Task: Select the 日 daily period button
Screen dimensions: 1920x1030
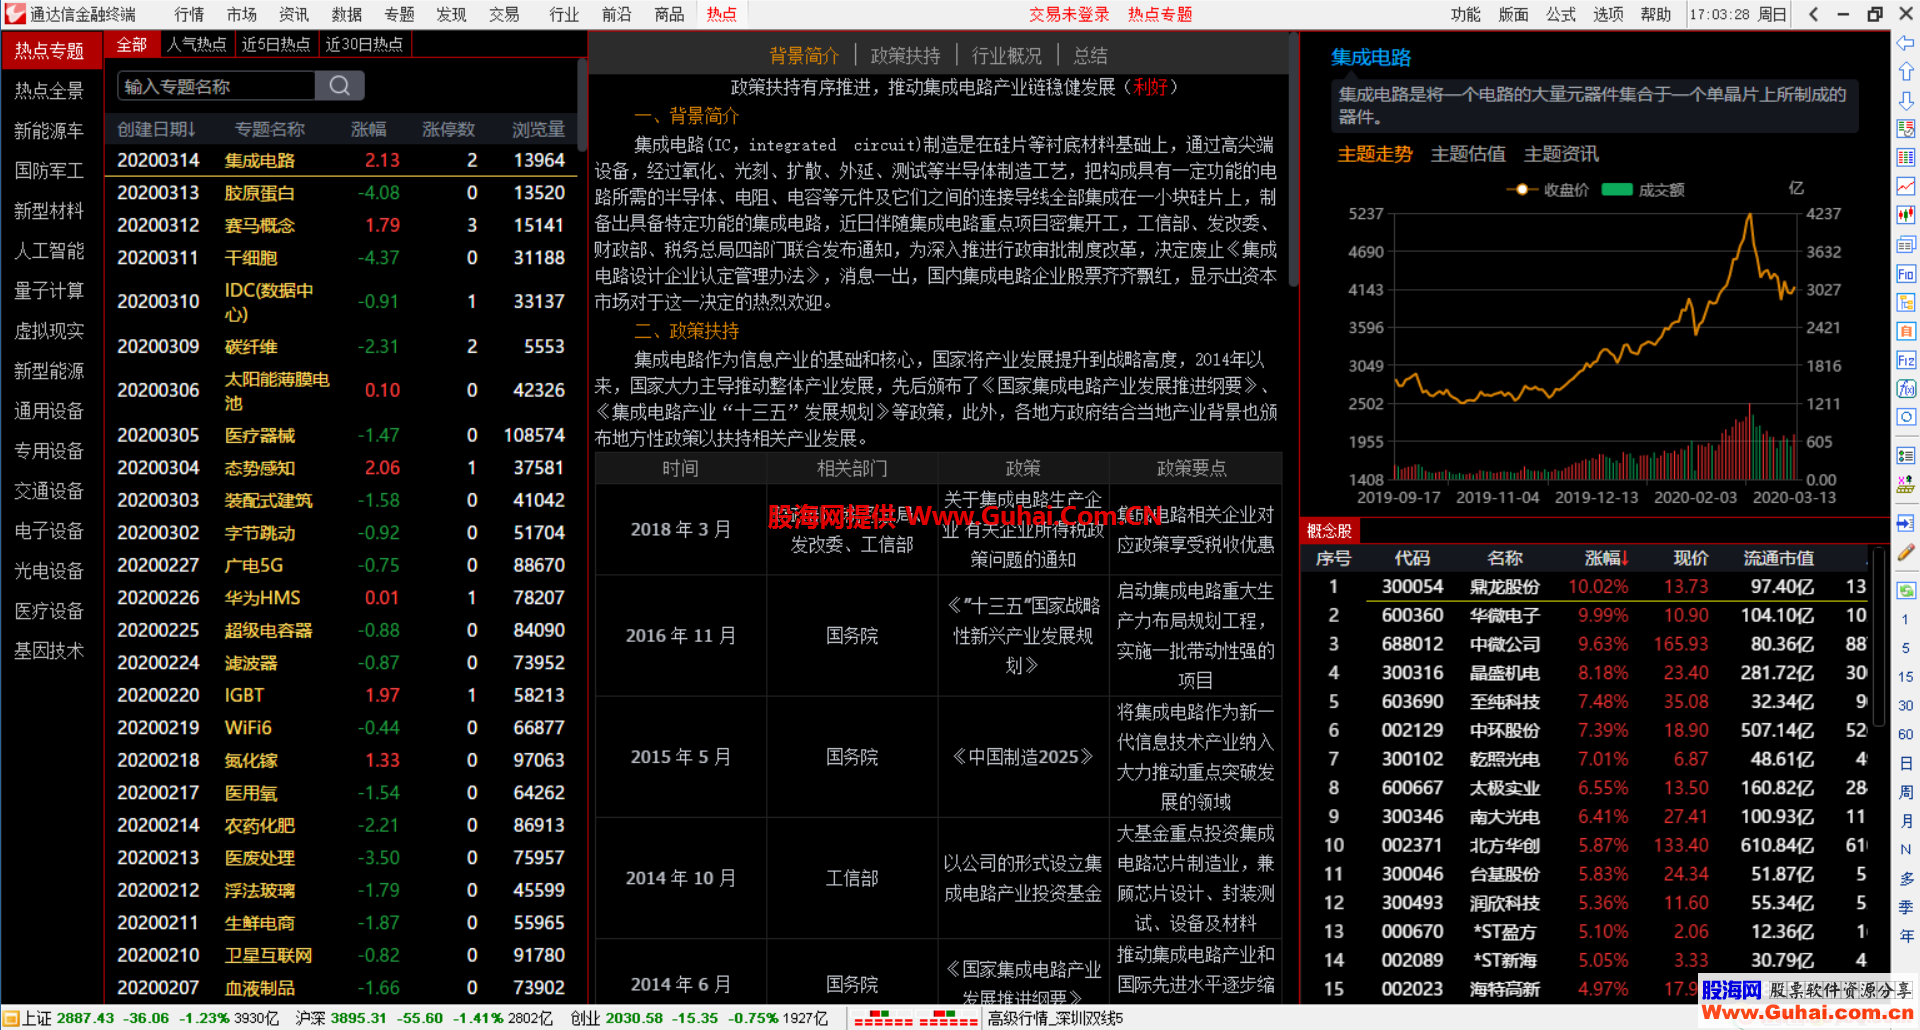Action: (1906, 763)
